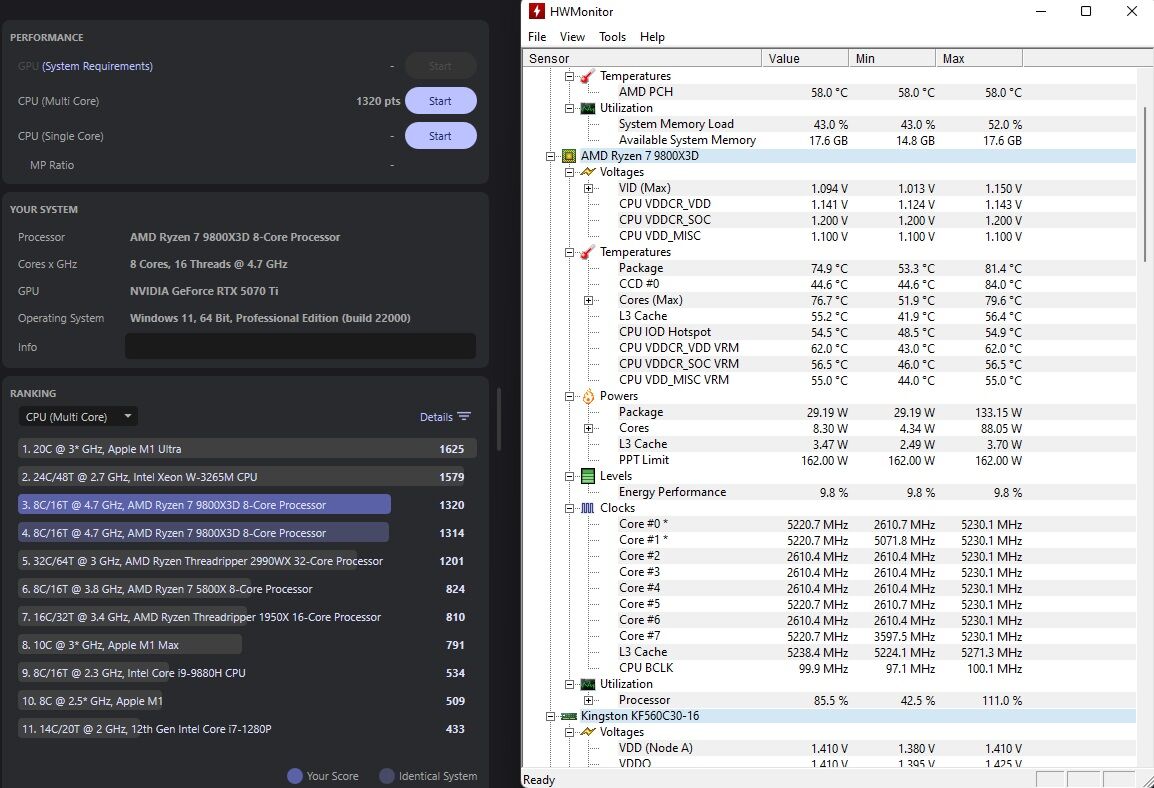The image size is (1154, 788).
Task: Click the Clocks waveform icon
Action: 587,508
